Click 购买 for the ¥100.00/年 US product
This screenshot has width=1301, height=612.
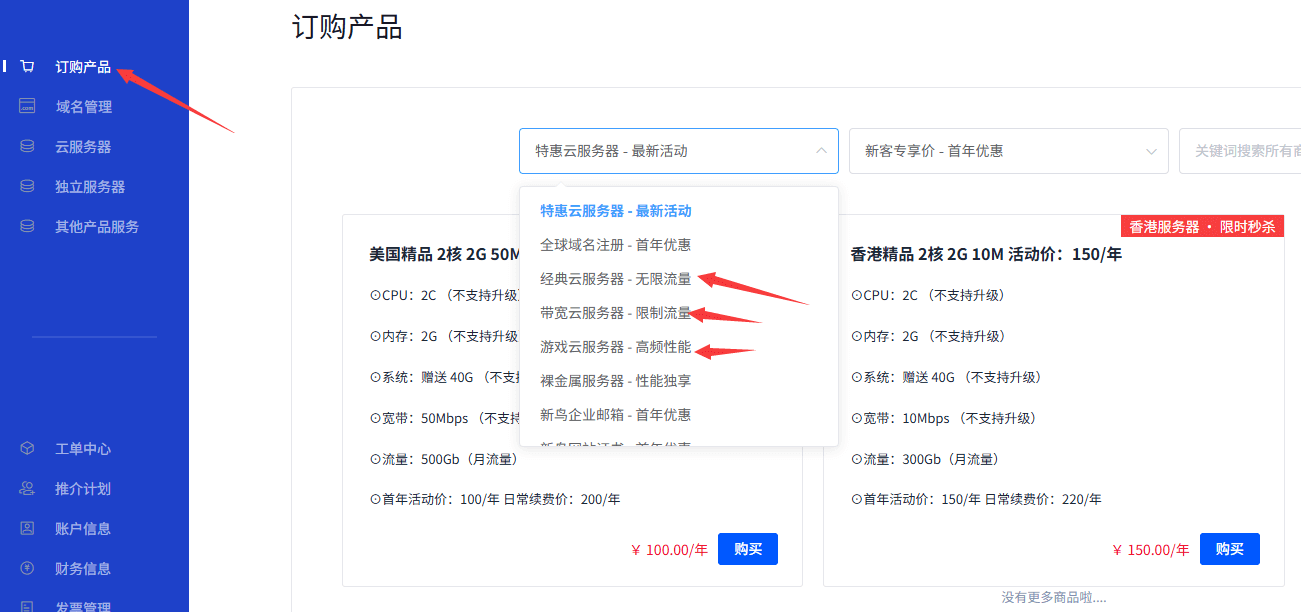tap(748, 549)
